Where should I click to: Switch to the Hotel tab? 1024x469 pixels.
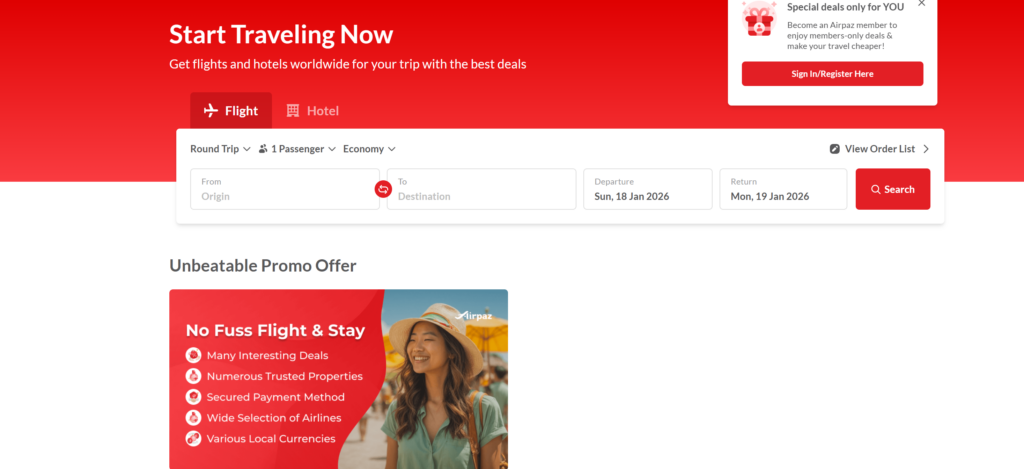coord(313,110)
